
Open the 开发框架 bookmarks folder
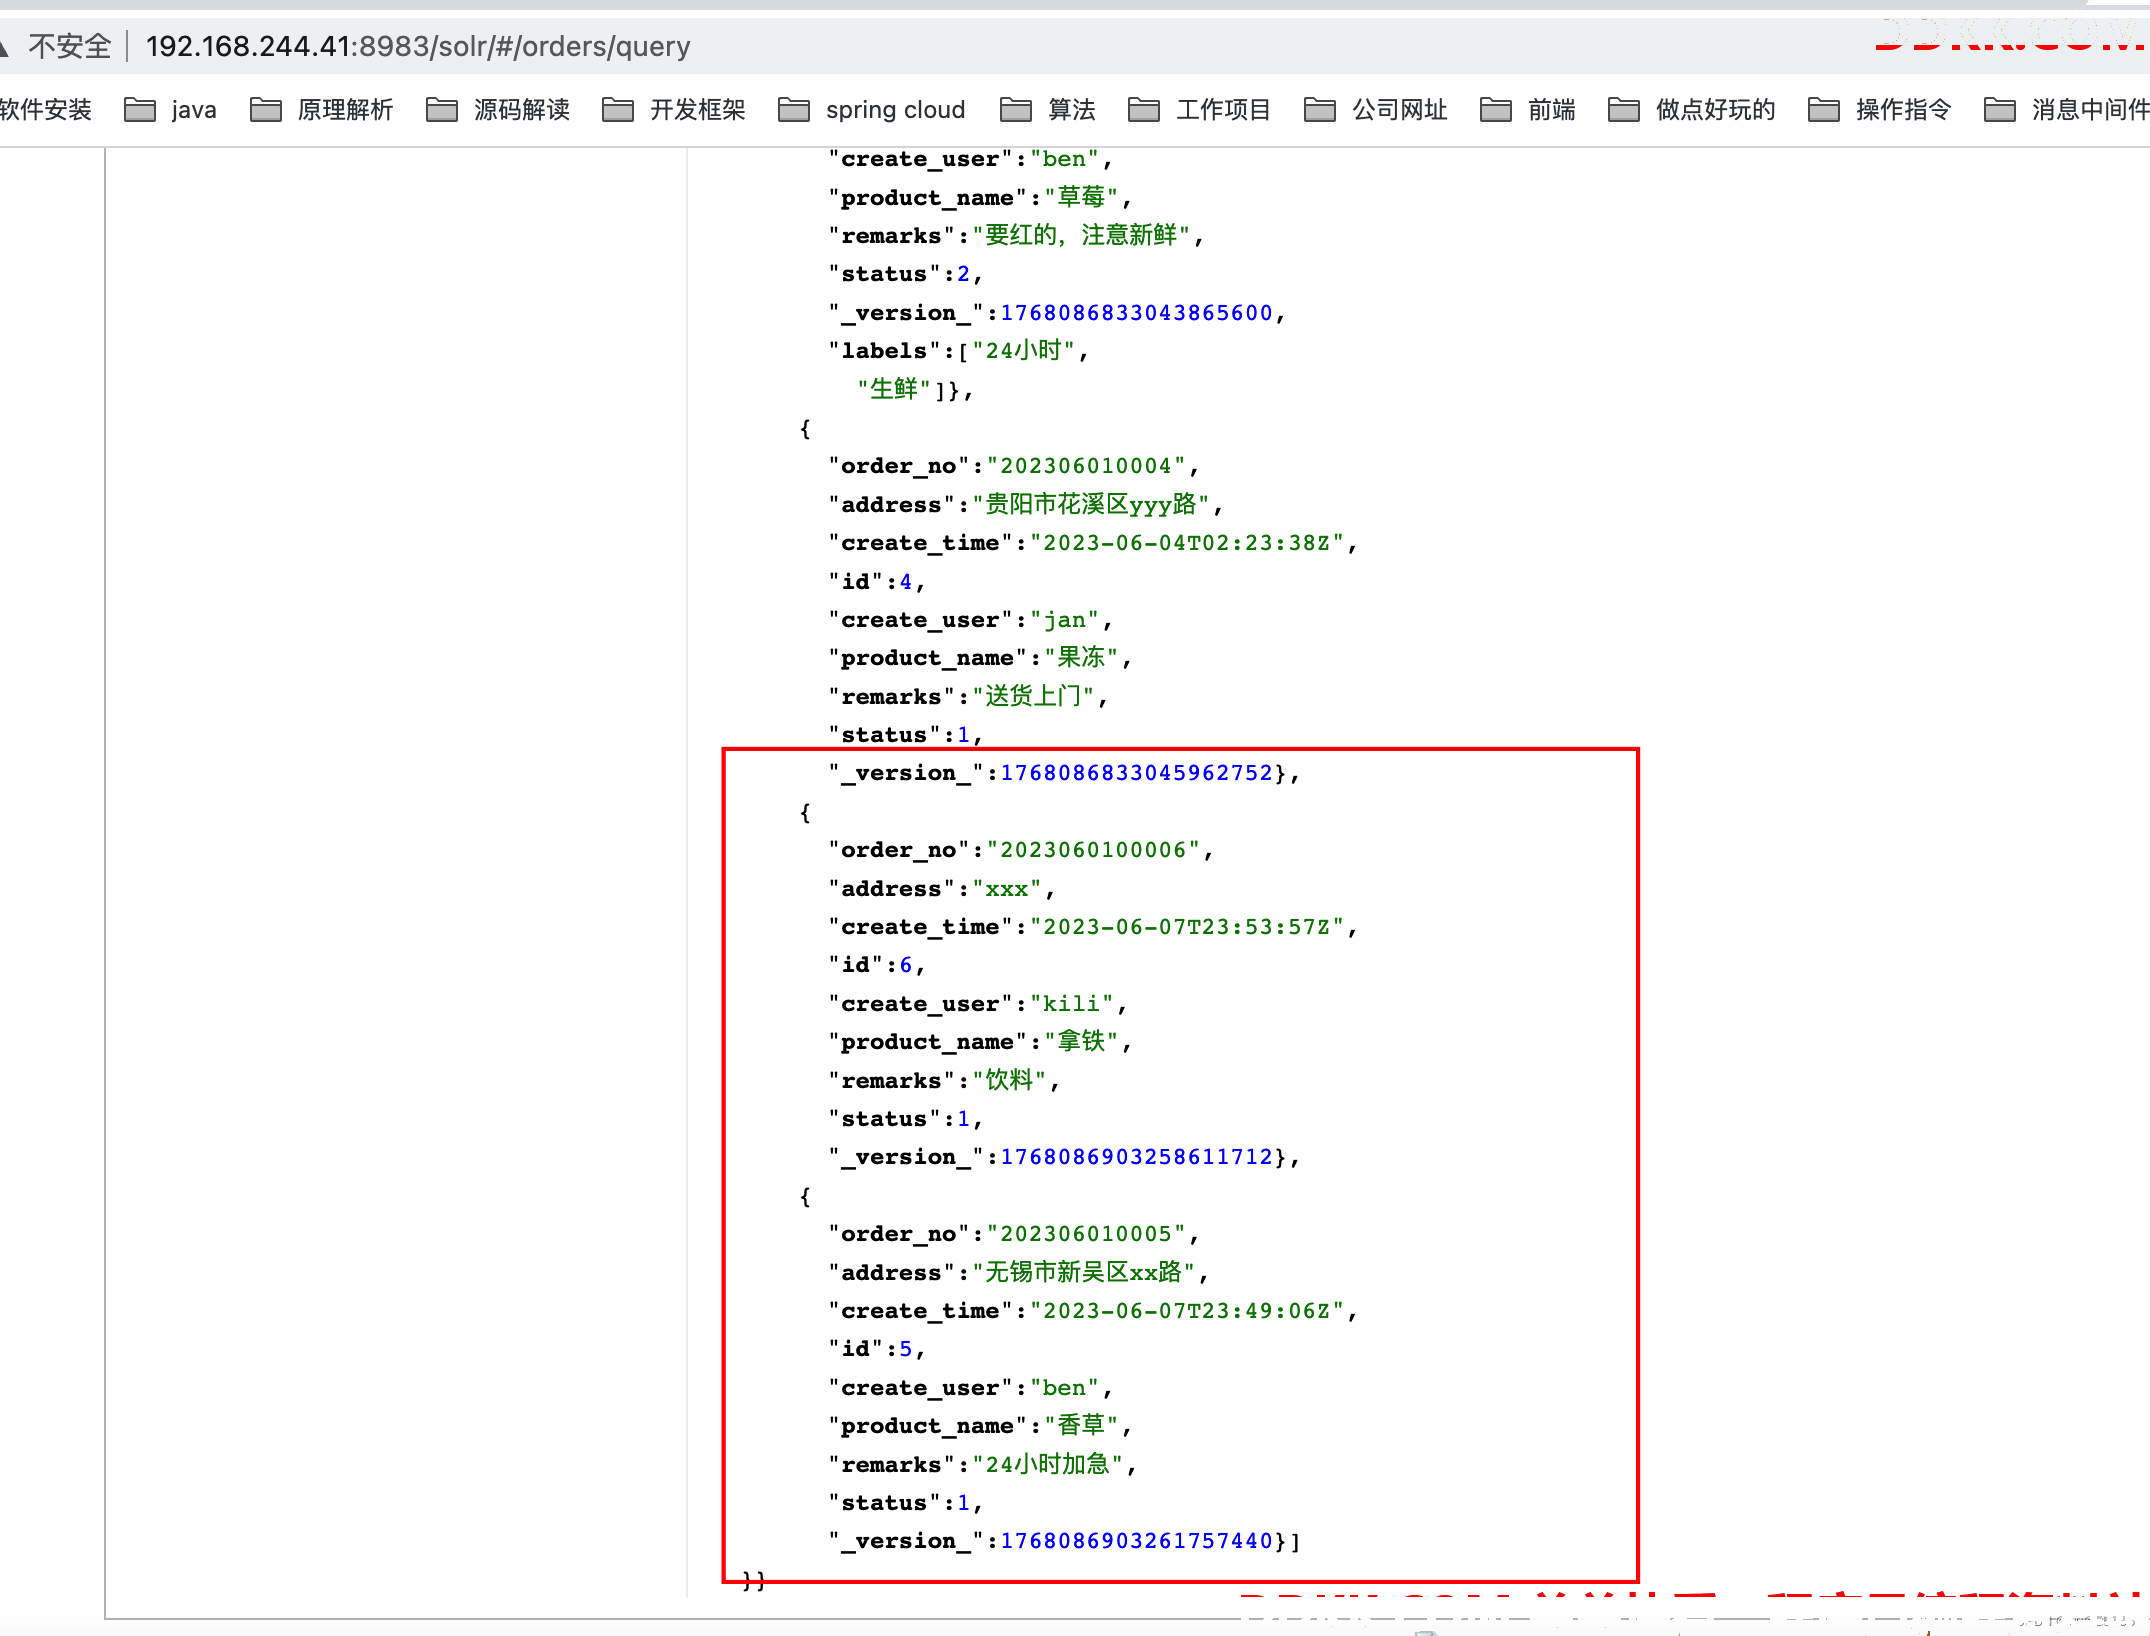[673, 110]
